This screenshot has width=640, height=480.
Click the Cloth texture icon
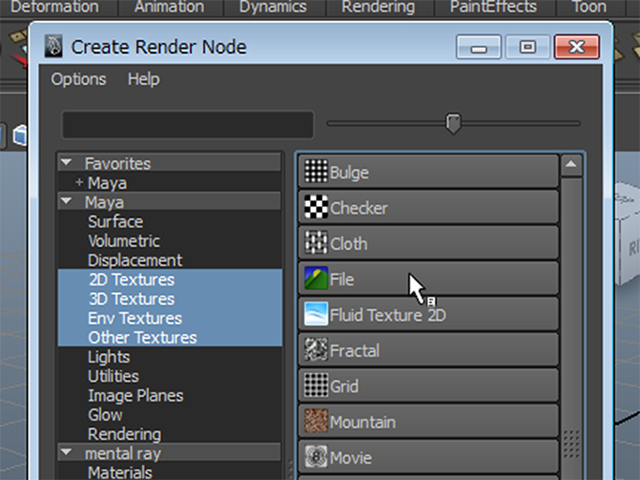tap(316, 242)
